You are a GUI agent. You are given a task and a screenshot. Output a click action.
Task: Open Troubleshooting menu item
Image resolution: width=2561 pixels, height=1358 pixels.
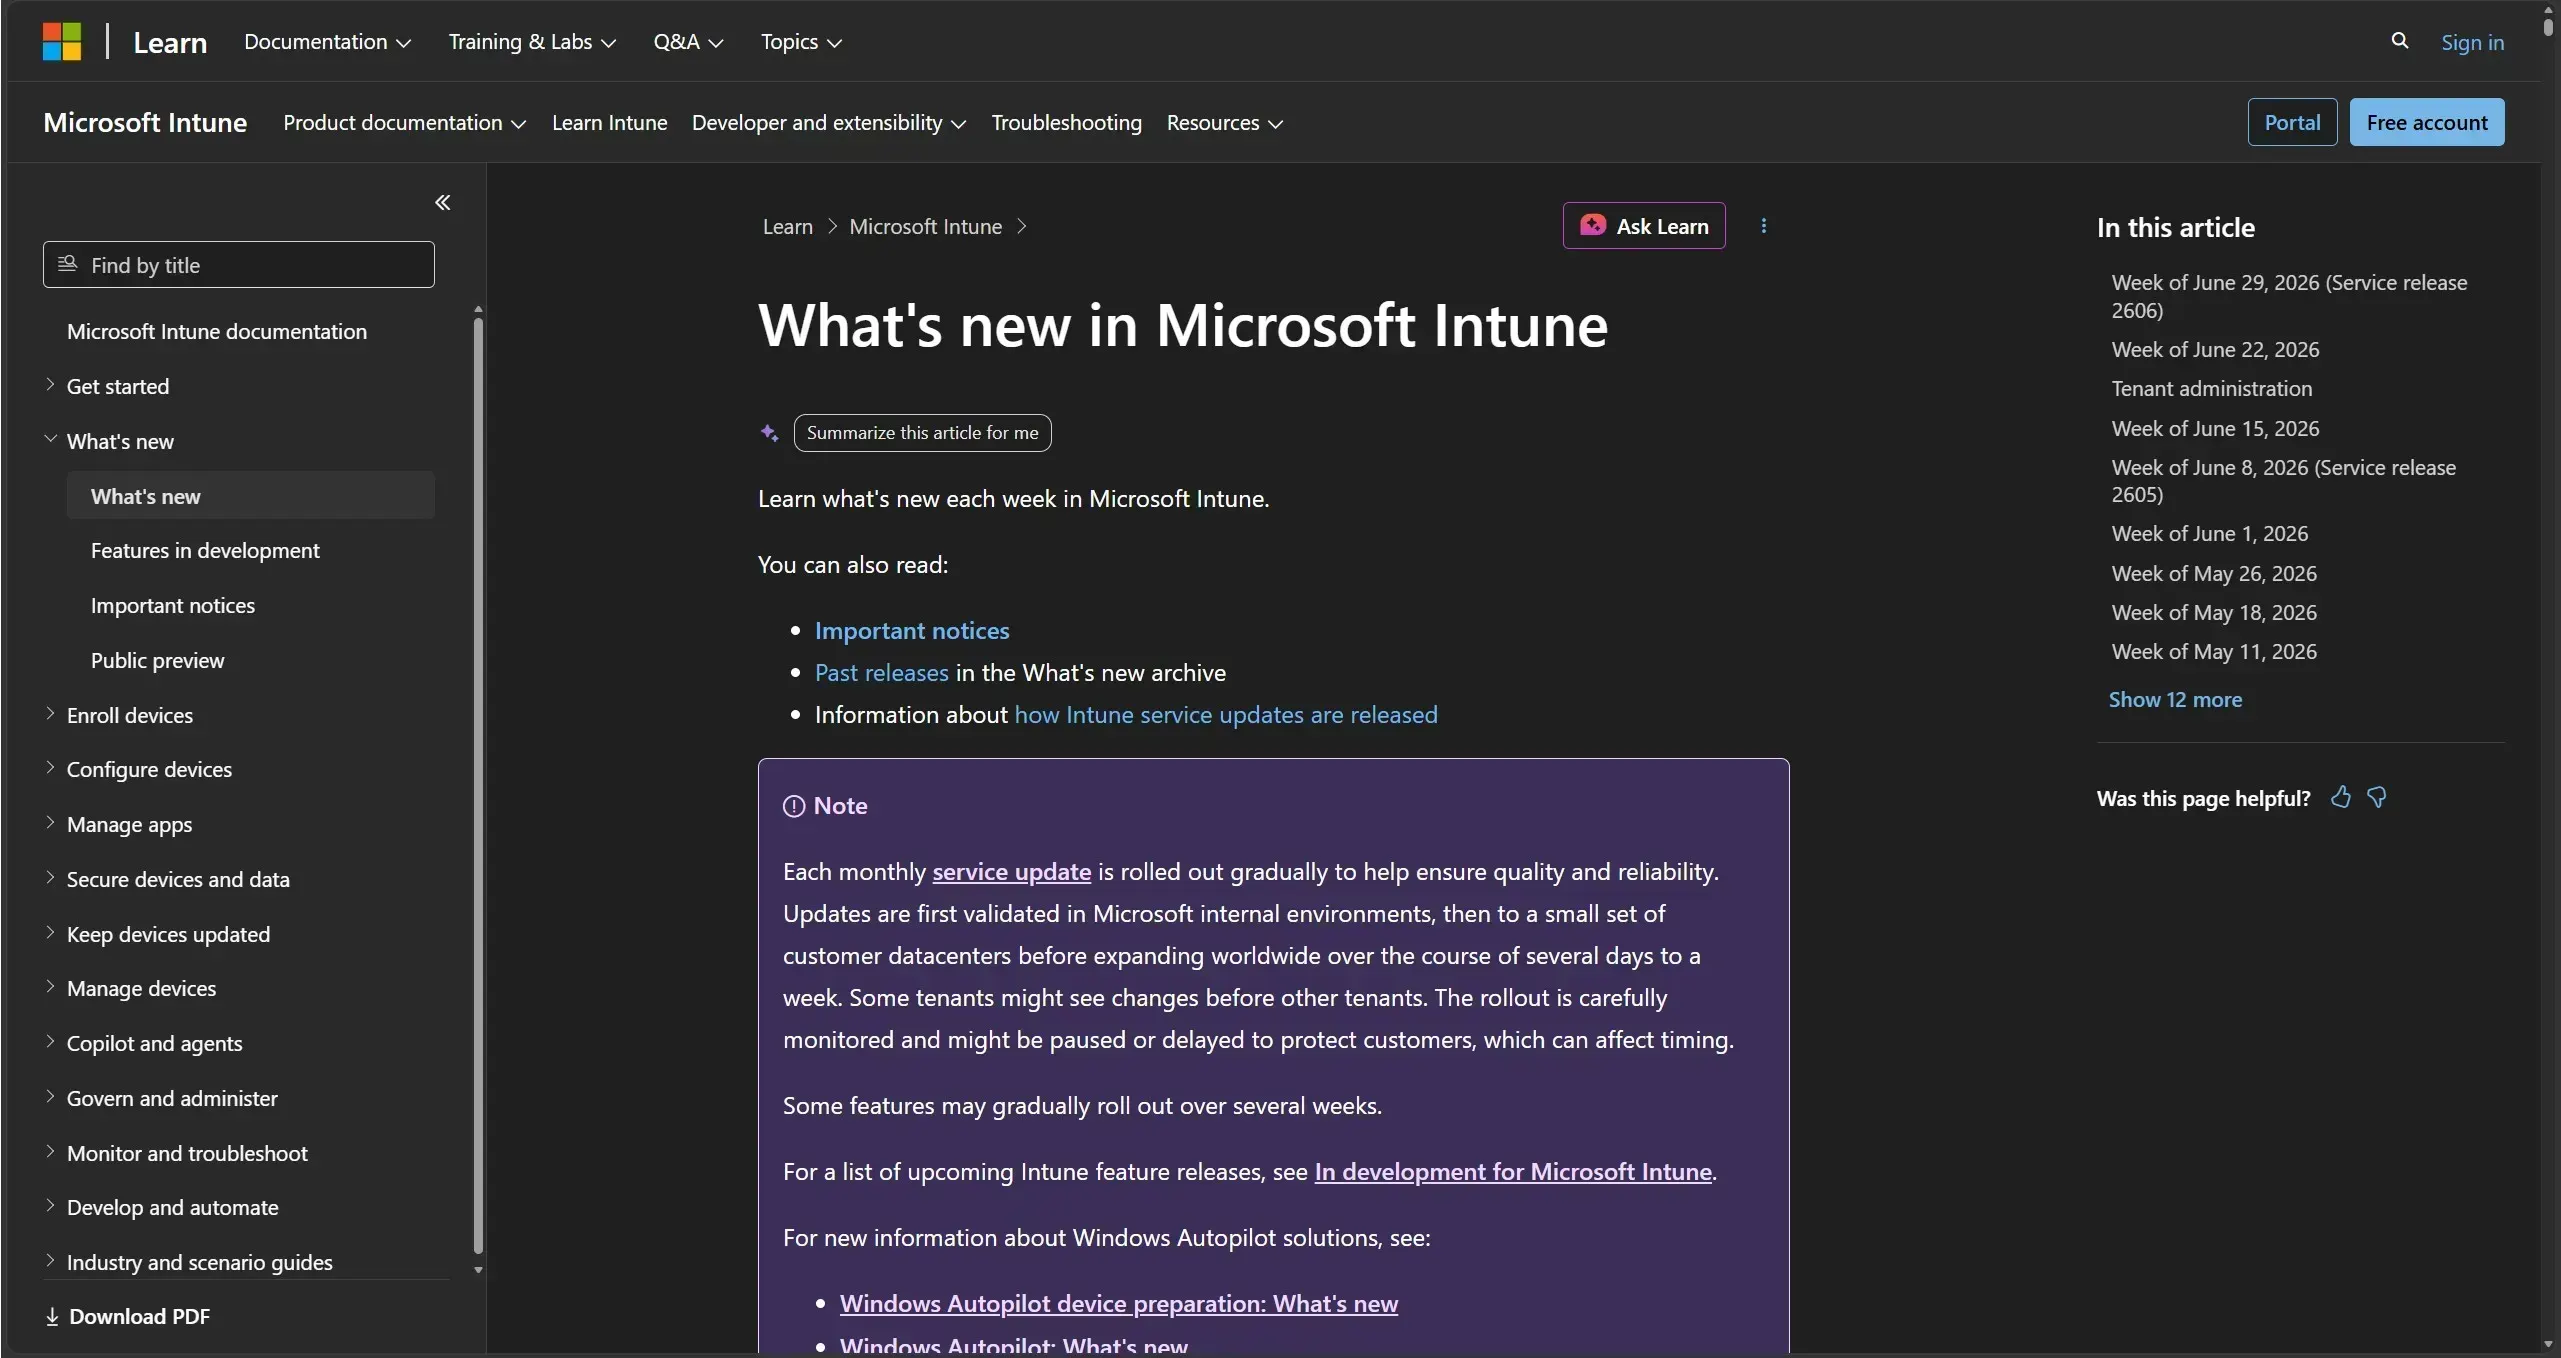pyautogui.click(x=1066, y=123)
